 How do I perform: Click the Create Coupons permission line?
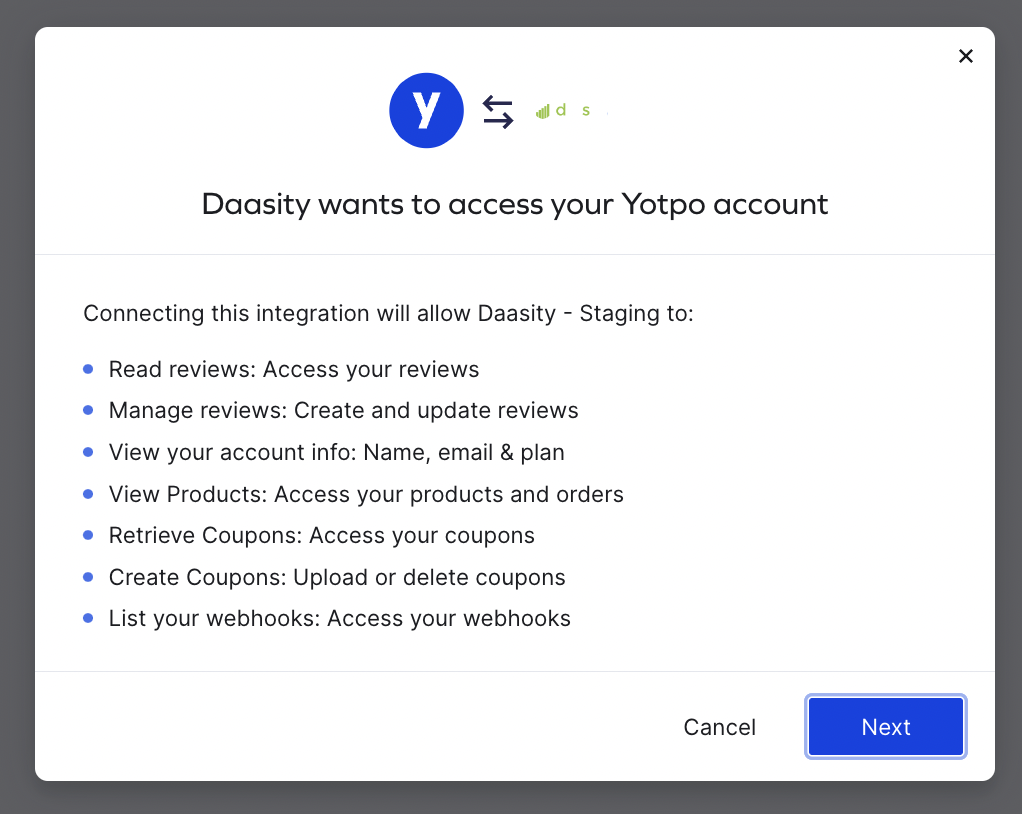click(x=337, y=578)
